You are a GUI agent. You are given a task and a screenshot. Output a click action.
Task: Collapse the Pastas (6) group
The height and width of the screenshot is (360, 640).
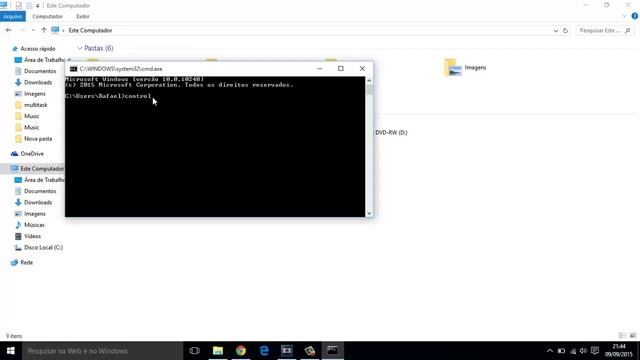80,48
